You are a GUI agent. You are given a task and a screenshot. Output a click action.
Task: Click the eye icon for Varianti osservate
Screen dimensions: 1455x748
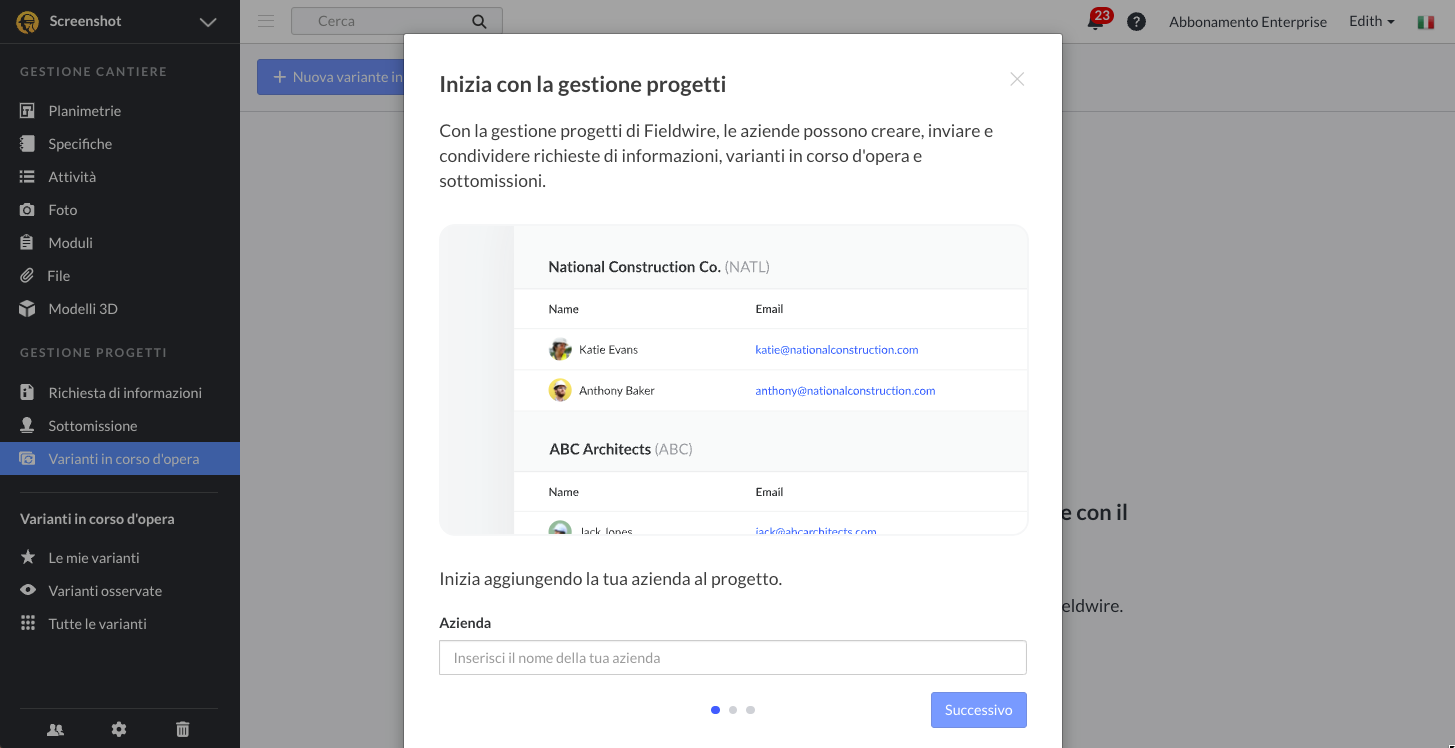tap(28, 590)
